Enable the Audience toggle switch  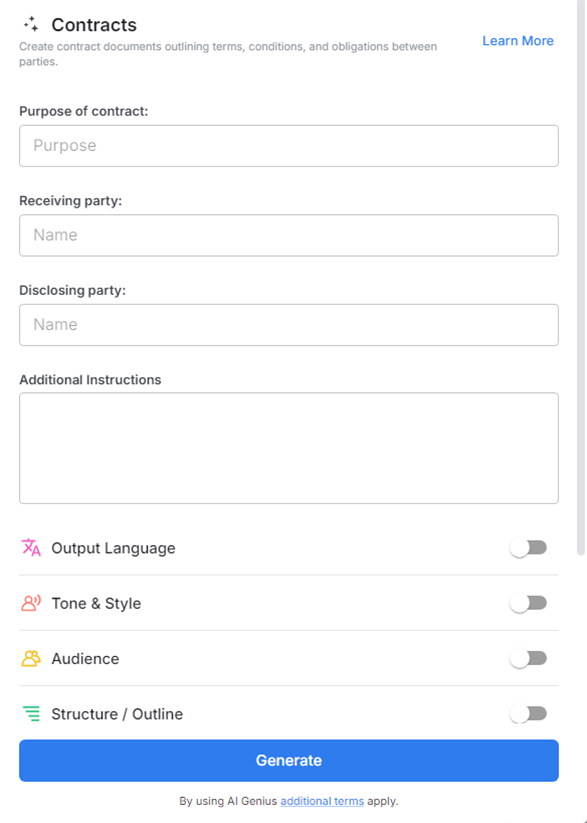[528, 658]
